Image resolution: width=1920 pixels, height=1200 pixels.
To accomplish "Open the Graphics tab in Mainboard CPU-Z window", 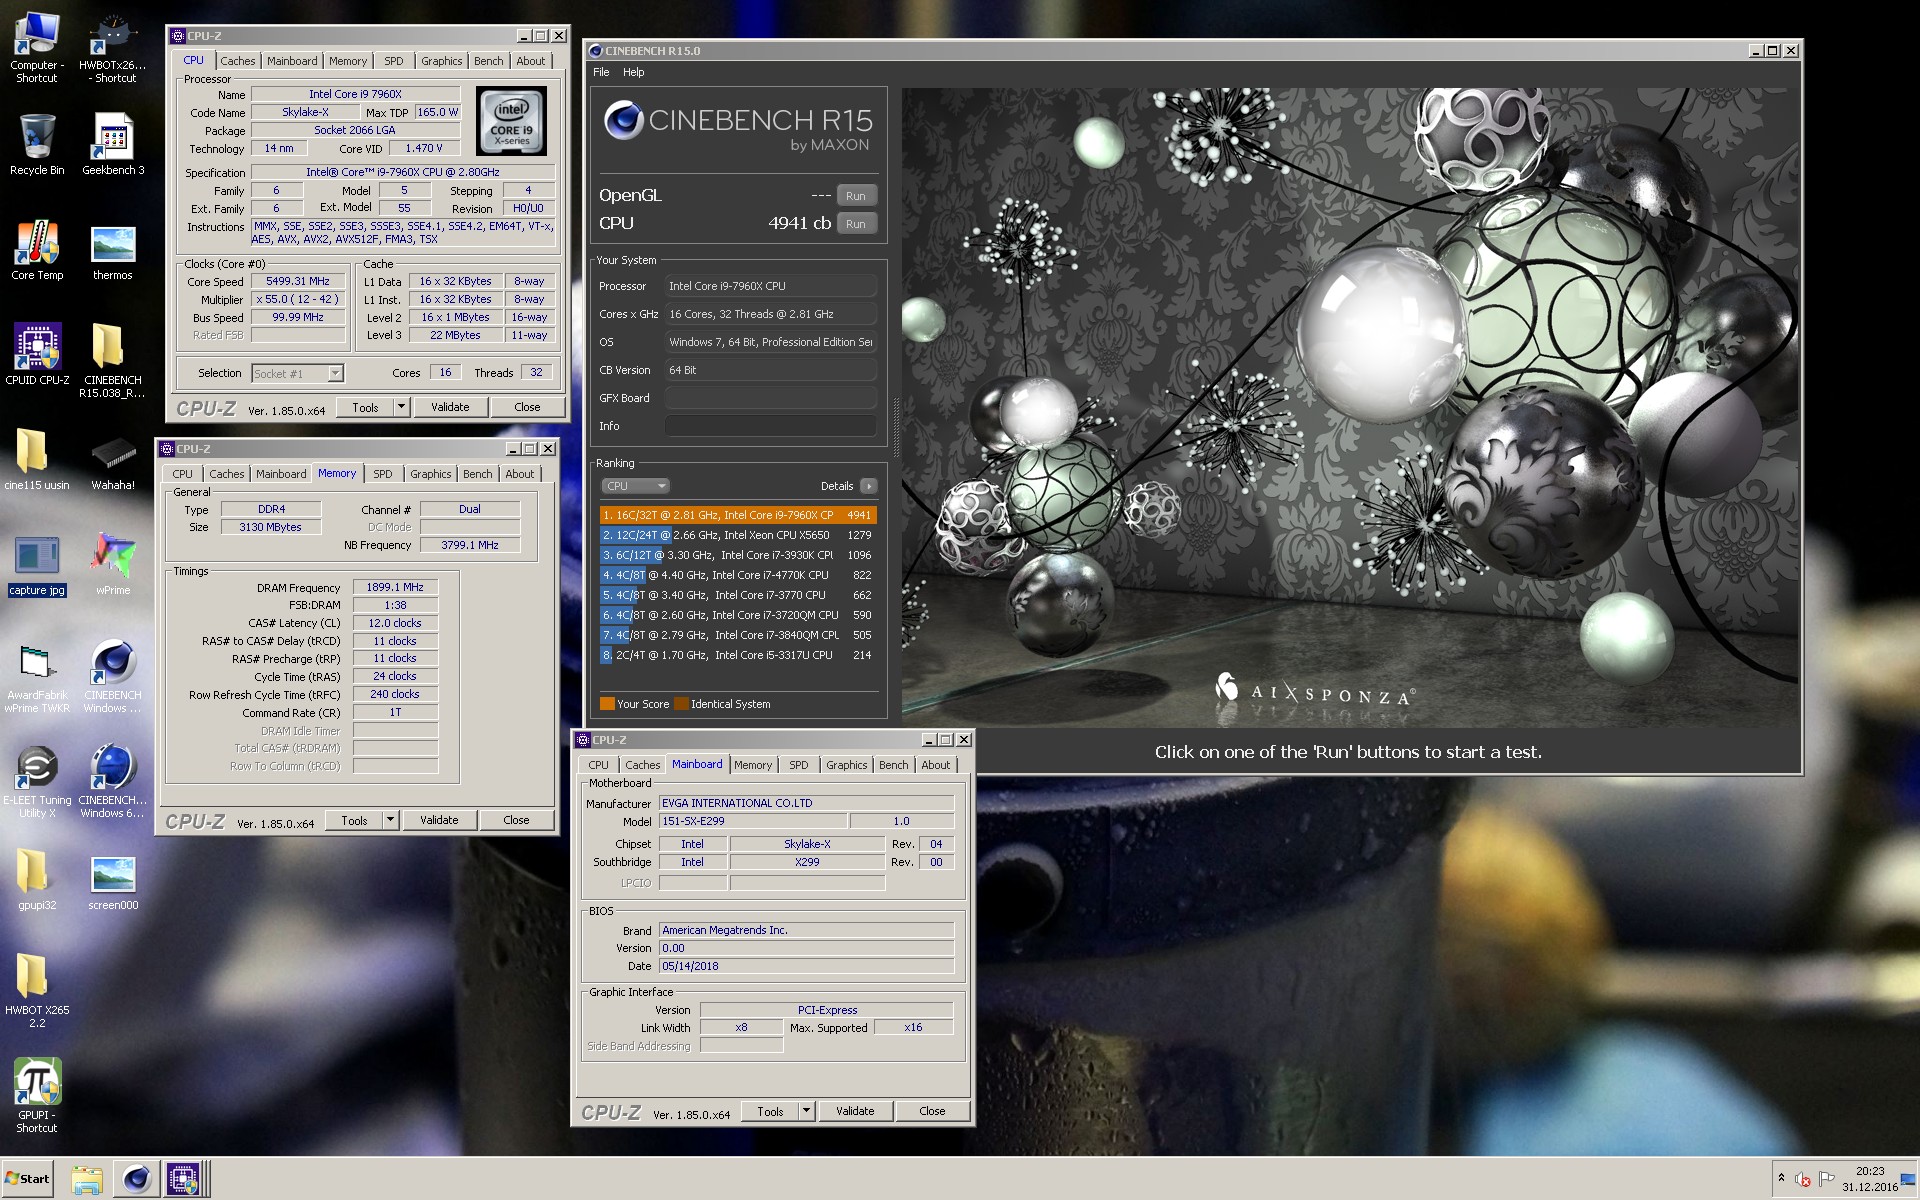I will (x=846, y=765).
